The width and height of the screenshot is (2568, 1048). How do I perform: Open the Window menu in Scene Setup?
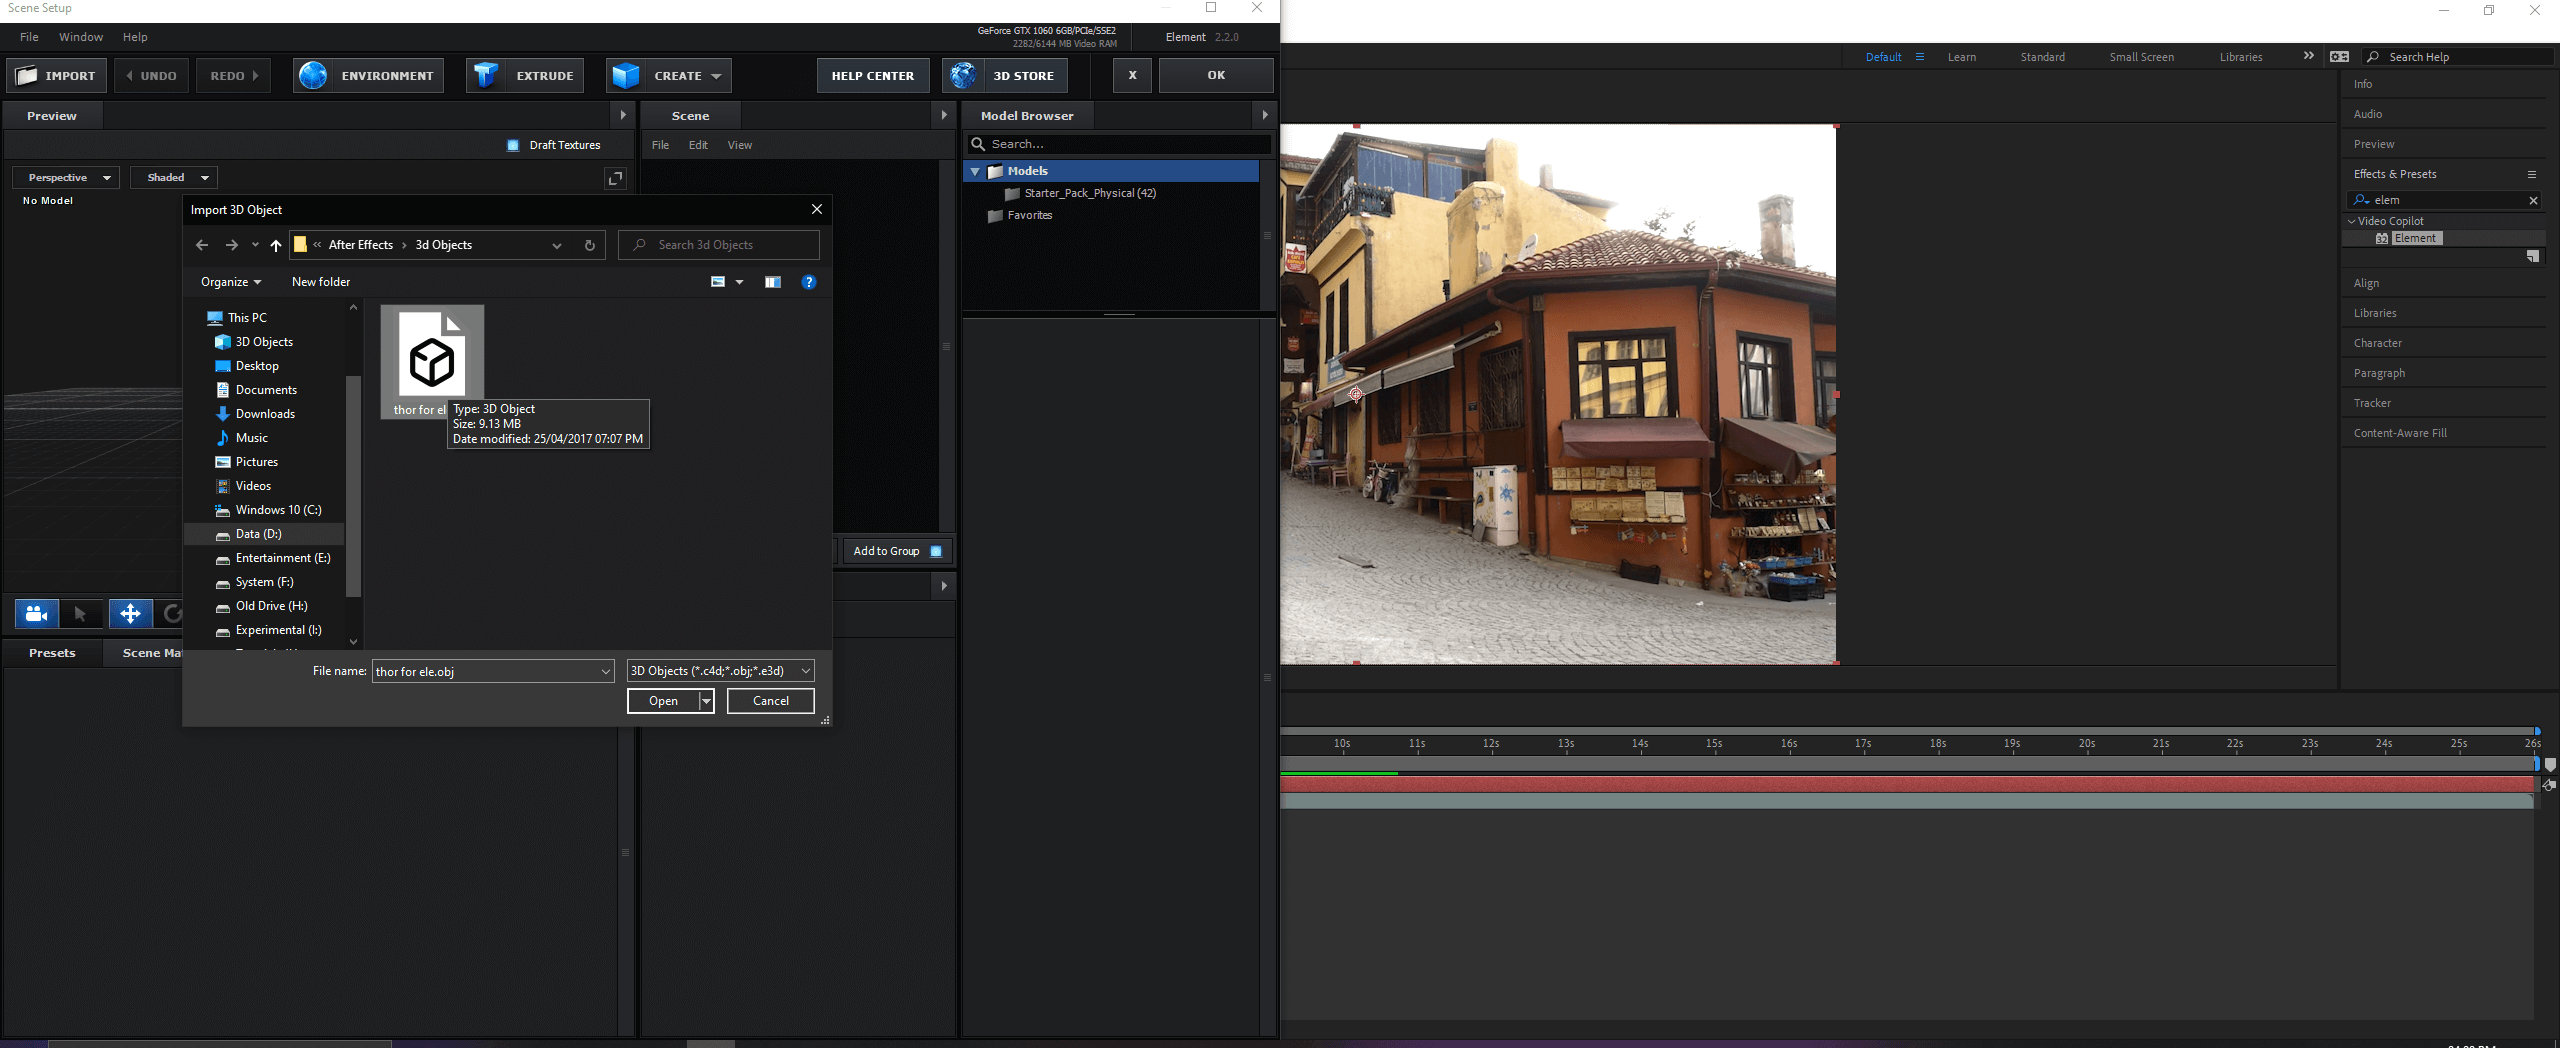80,37
